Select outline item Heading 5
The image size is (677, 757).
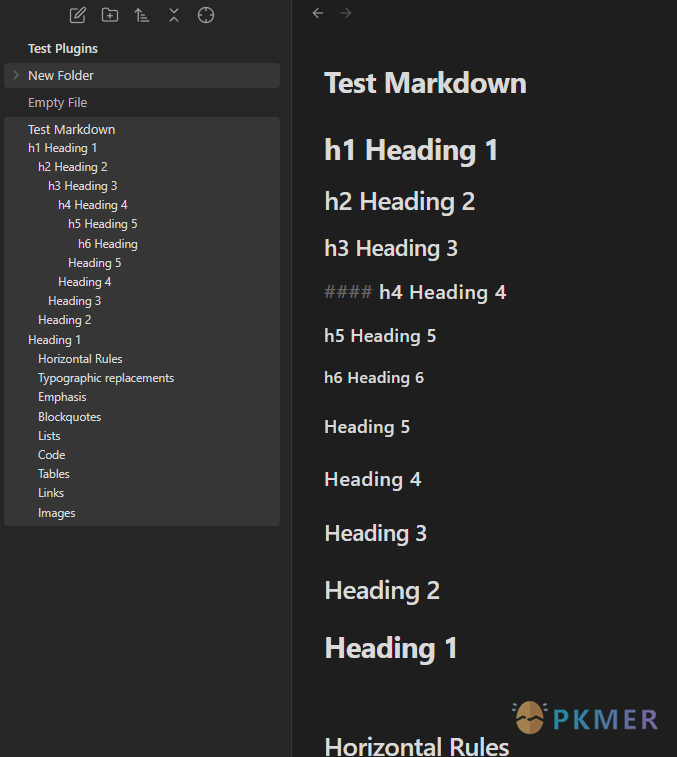[95, 263]
